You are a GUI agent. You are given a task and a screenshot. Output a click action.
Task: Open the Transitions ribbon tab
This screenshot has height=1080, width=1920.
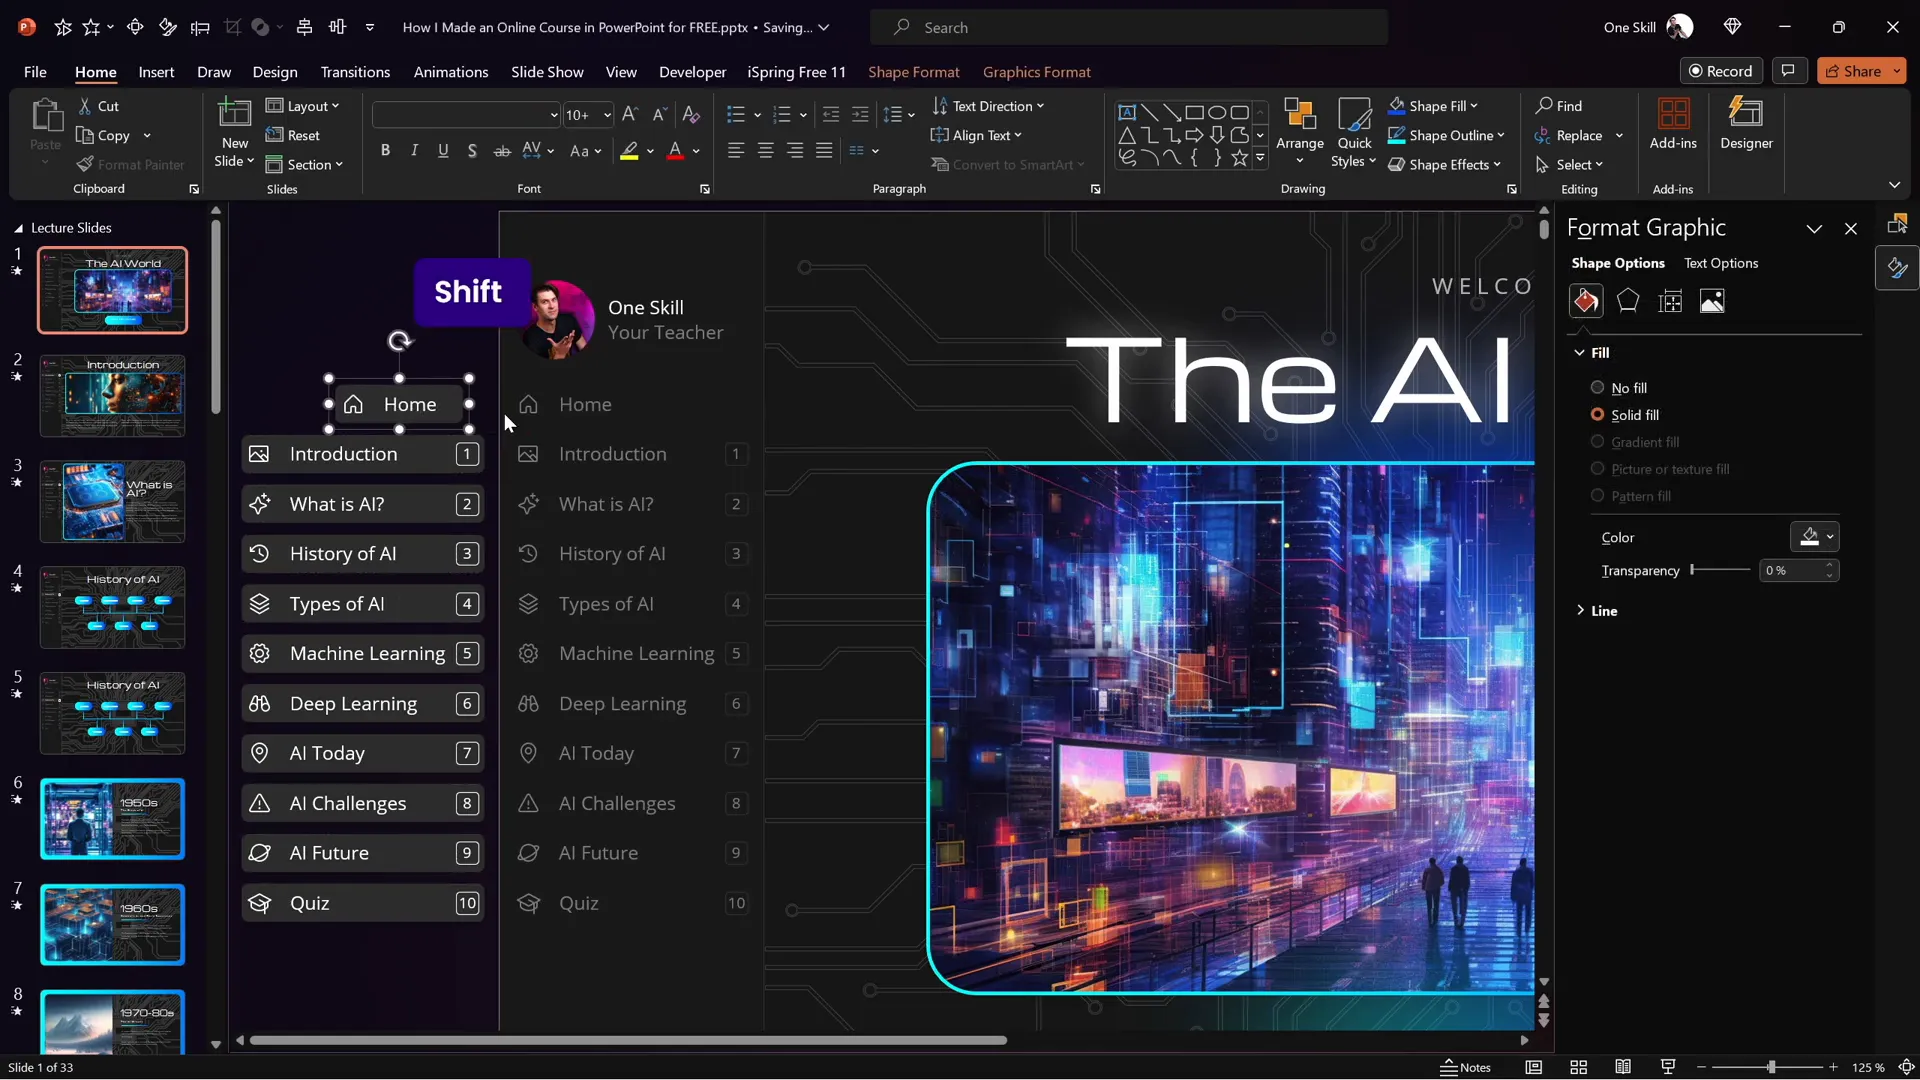point(355,72)
